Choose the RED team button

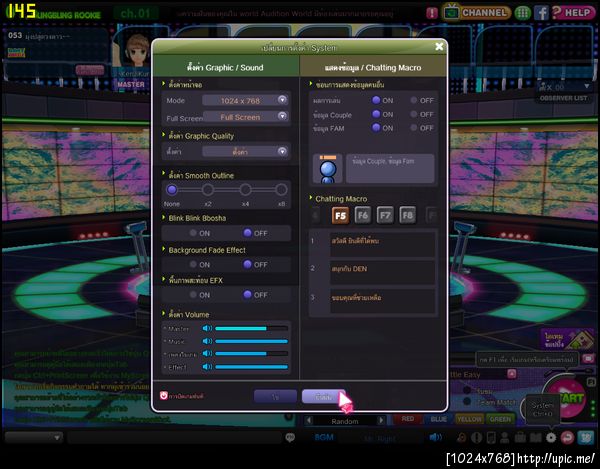[408, 419]
